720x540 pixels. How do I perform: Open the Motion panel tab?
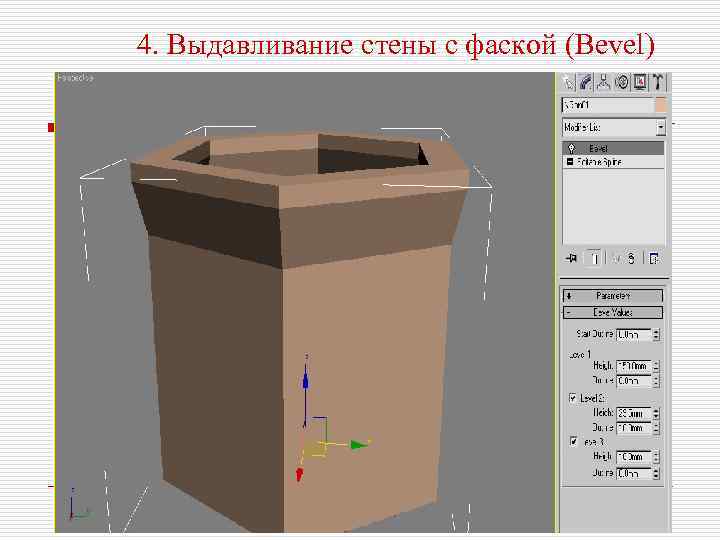tap(622, 83)
